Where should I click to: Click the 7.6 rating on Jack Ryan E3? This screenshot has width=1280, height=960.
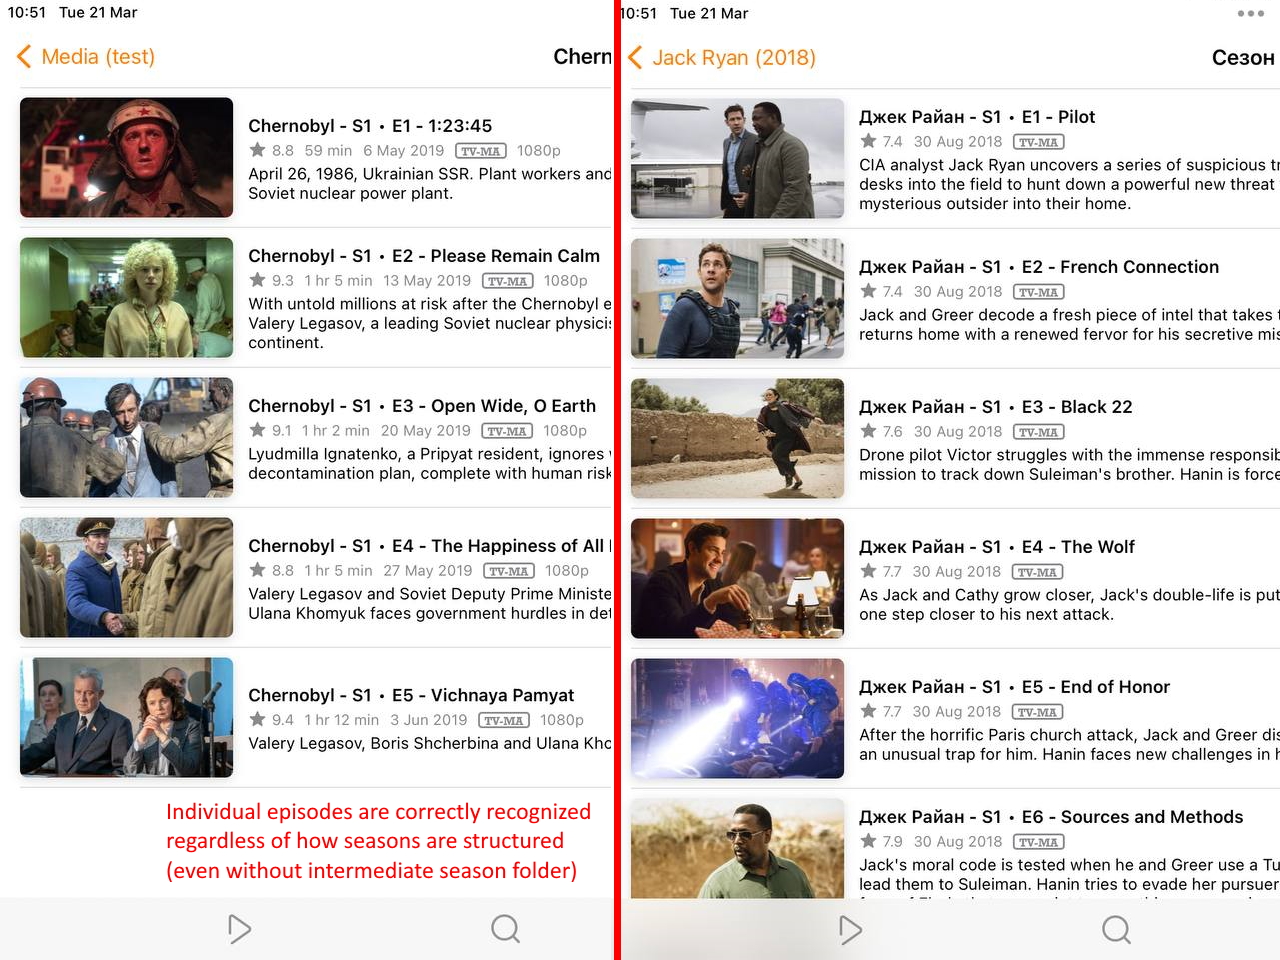pyautogui.click(x=893, y=431)
